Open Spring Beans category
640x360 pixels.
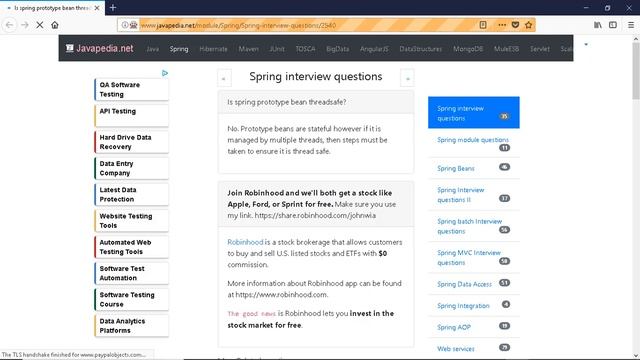click(x=473, y=168)
